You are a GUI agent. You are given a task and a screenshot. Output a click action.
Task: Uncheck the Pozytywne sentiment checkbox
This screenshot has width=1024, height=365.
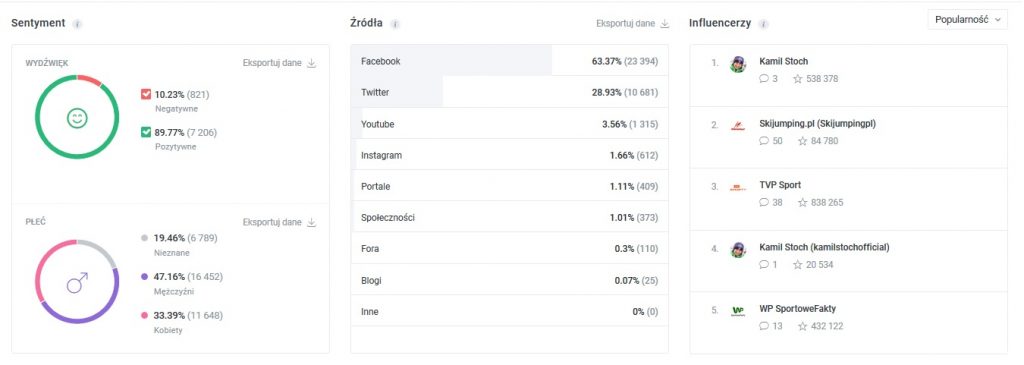tap(146, 133)
